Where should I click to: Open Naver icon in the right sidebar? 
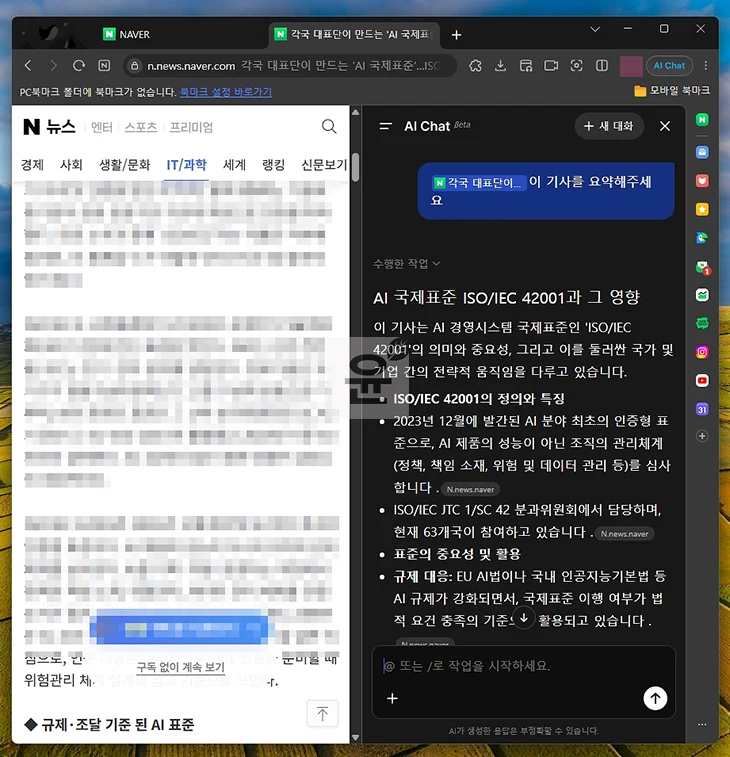702,120
